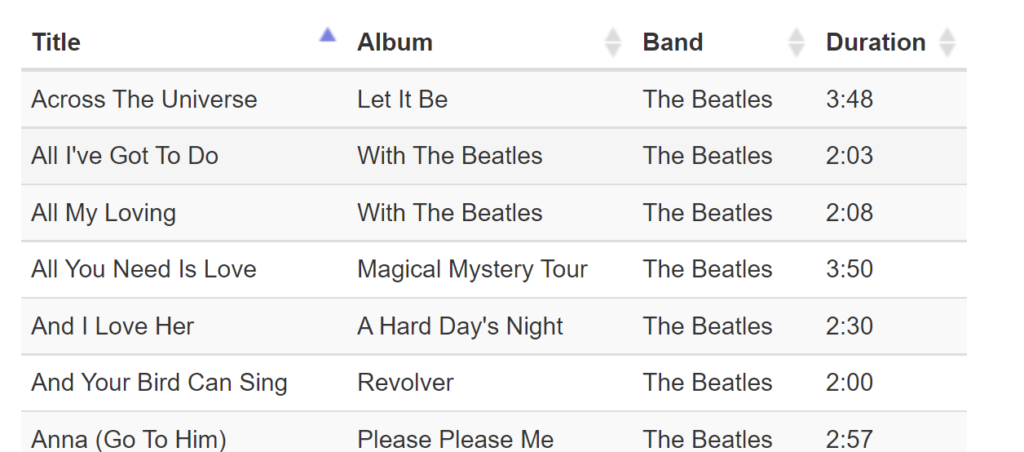
Task: Click the A Hard Day's Night album
Action: point(460,326)
